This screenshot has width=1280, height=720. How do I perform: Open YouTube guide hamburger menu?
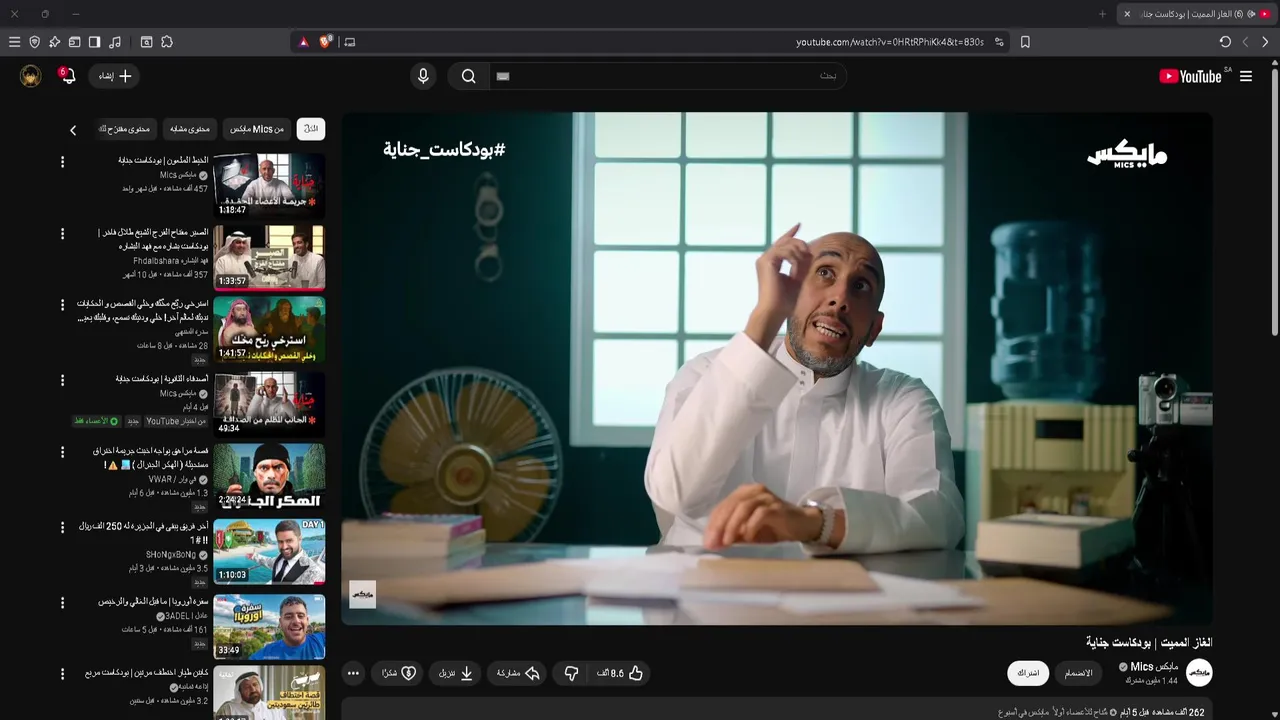pos(1246,76)
